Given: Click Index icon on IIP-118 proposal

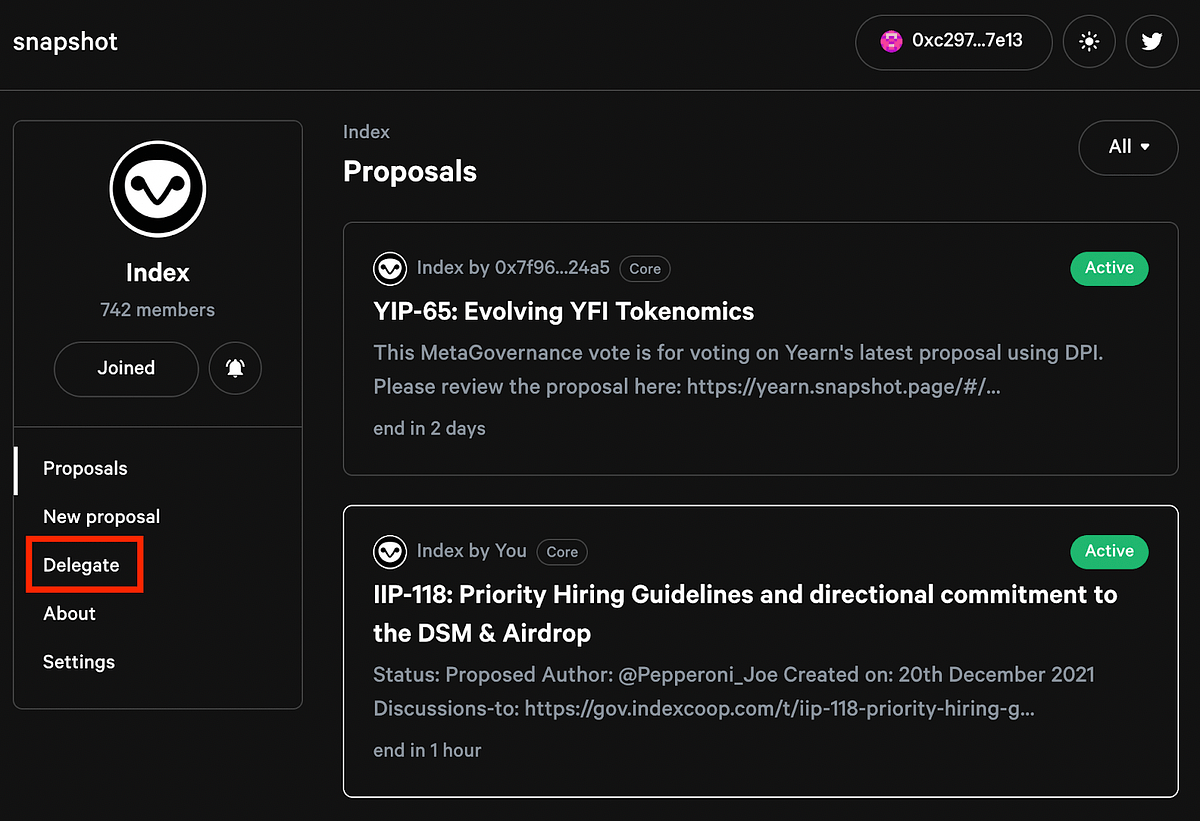Looking at the screenshot, I should tap(390, 551).
